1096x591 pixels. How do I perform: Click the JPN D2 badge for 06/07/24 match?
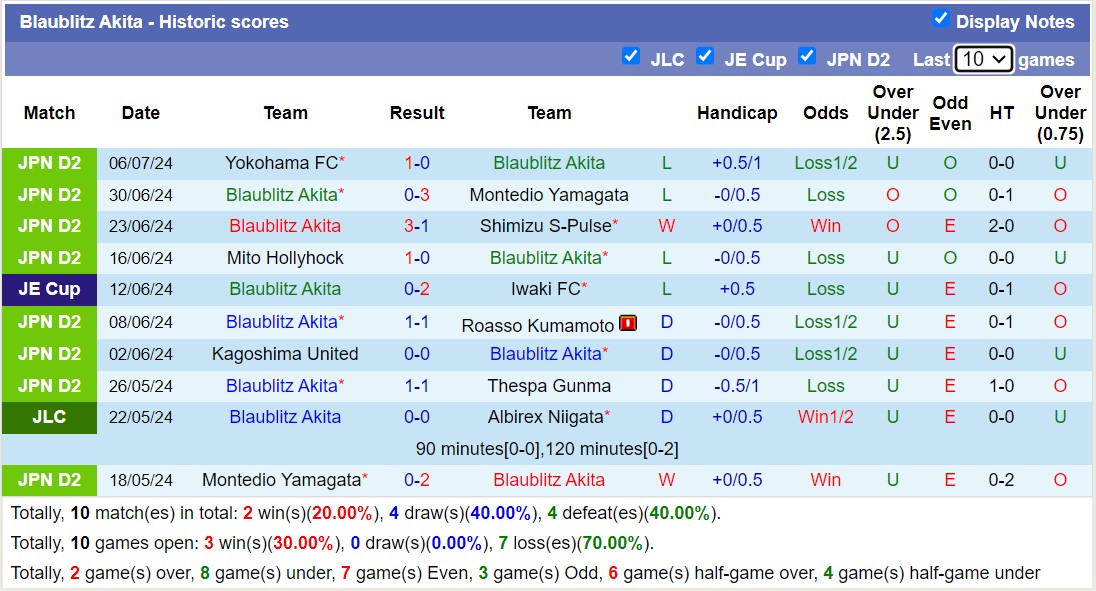click(49, 163)
